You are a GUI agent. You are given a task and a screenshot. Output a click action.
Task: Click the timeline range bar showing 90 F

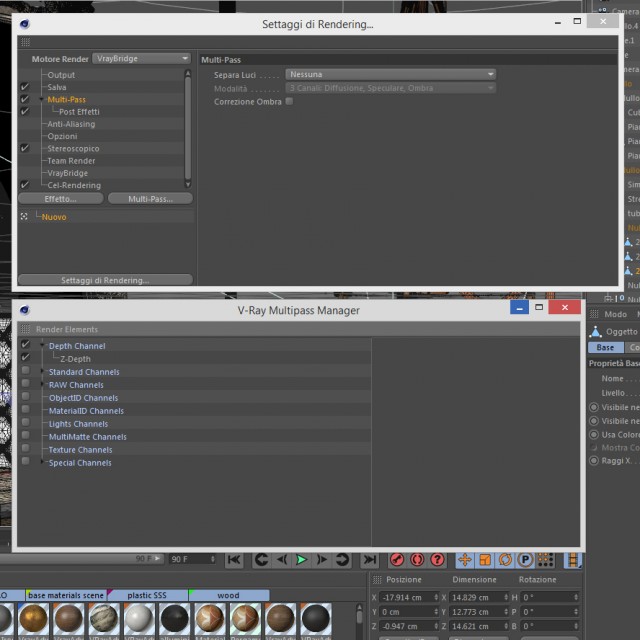click(82, 559)
